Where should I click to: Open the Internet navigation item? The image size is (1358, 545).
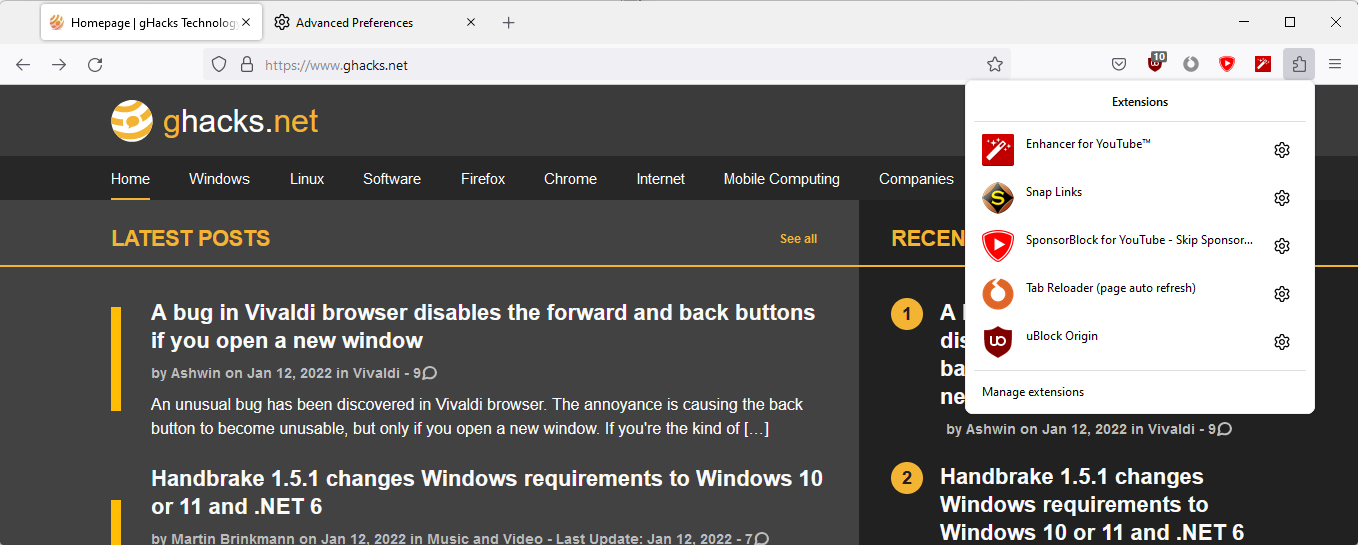[661, 179]
